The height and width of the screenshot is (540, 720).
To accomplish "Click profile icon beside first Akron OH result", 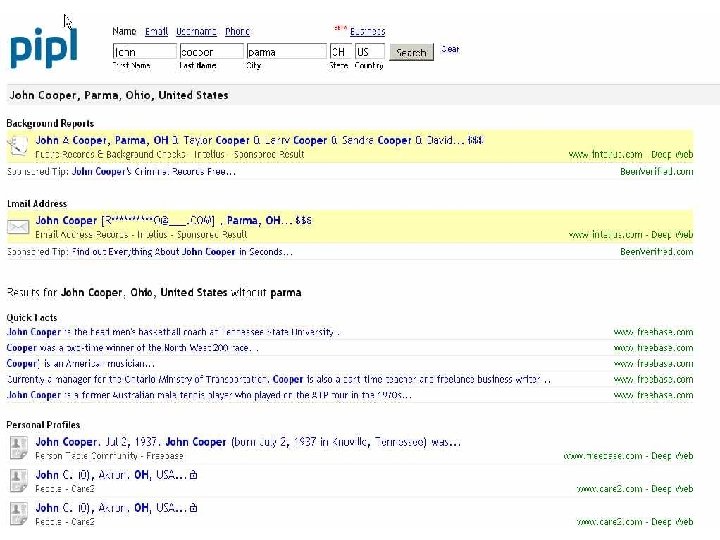I will click(x=19, y=481).
